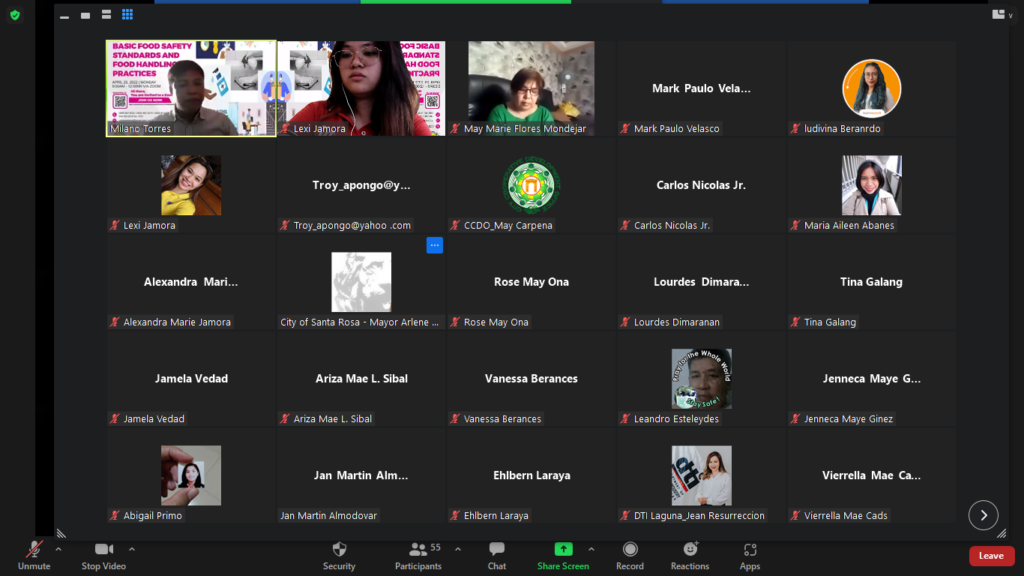Open the Apps panel

point(750,555)
